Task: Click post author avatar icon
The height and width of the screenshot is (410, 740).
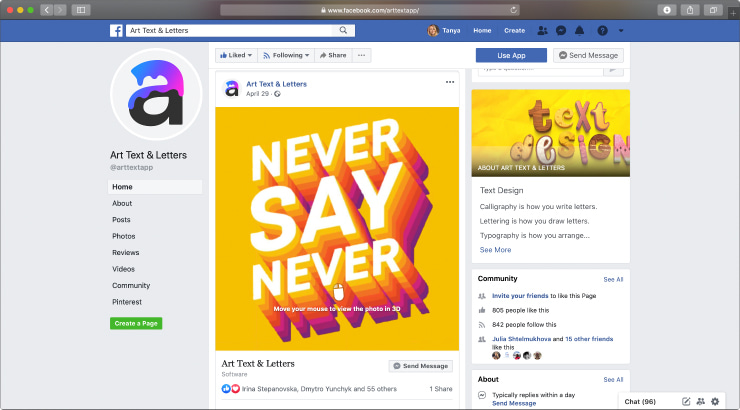Action: tap(231, 88)
